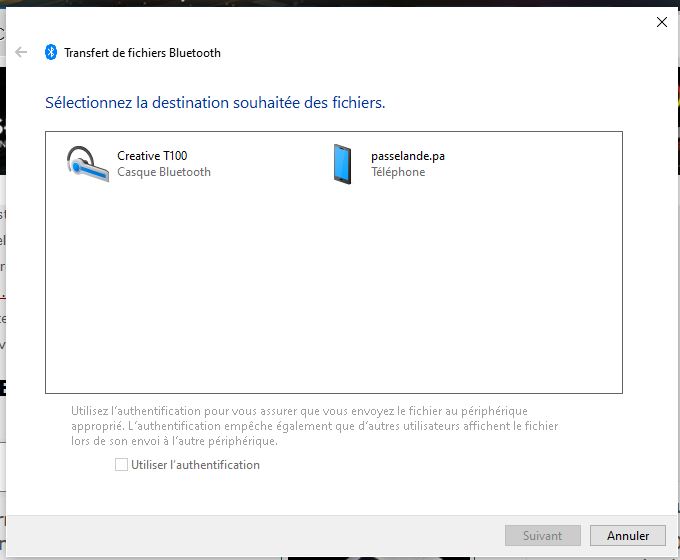Viewport: 680px width, 560px height.
Task: Choose the passelande.pa device name
Action: [x=407, y=156]
